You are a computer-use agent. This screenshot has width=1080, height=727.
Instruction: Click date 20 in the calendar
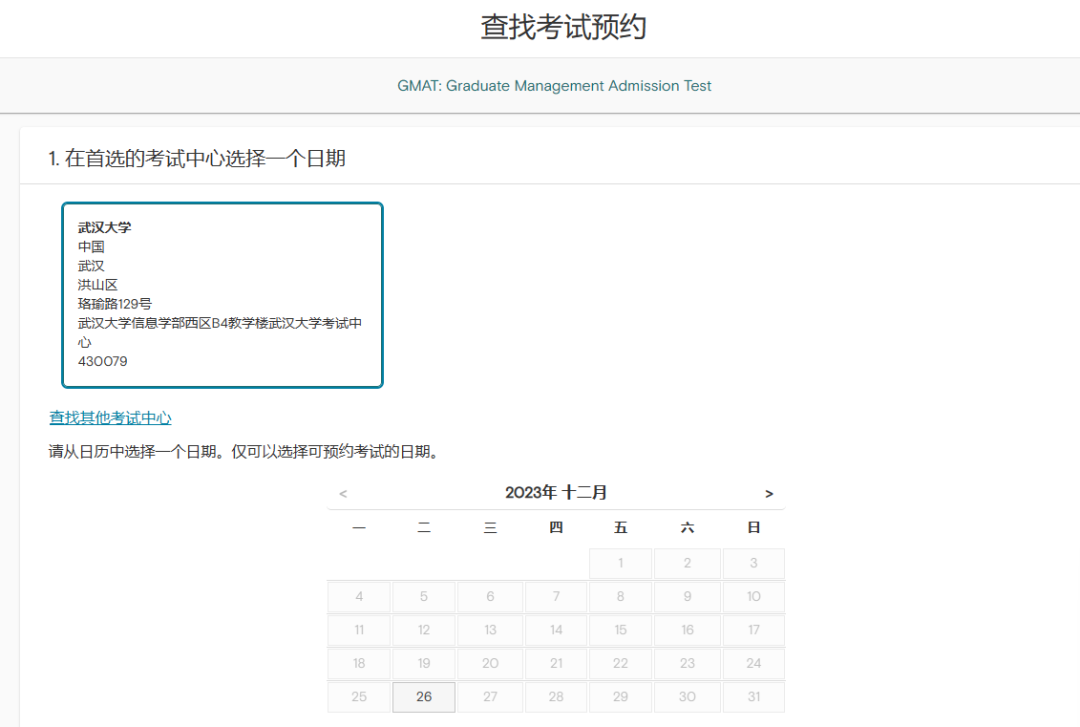490,663
